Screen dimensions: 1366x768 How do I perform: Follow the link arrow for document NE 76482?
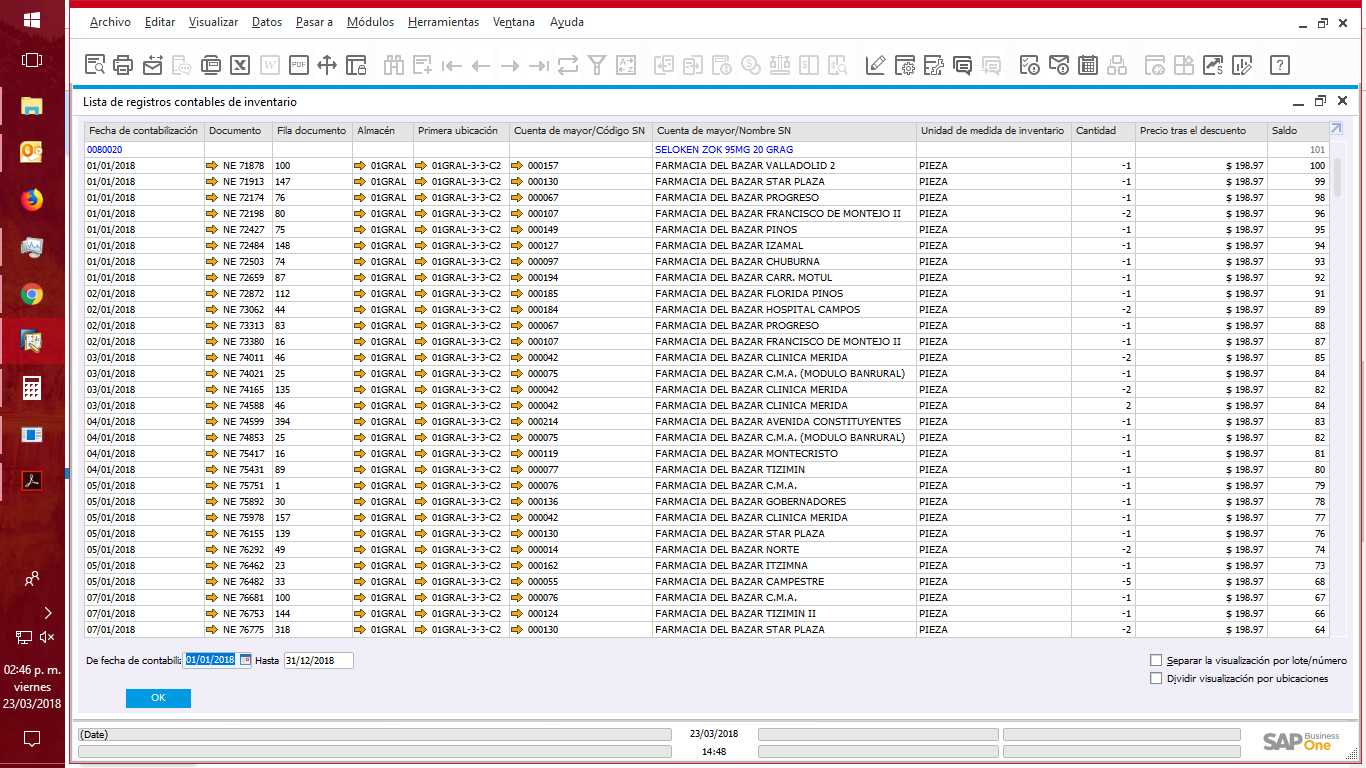coord(212,582)
